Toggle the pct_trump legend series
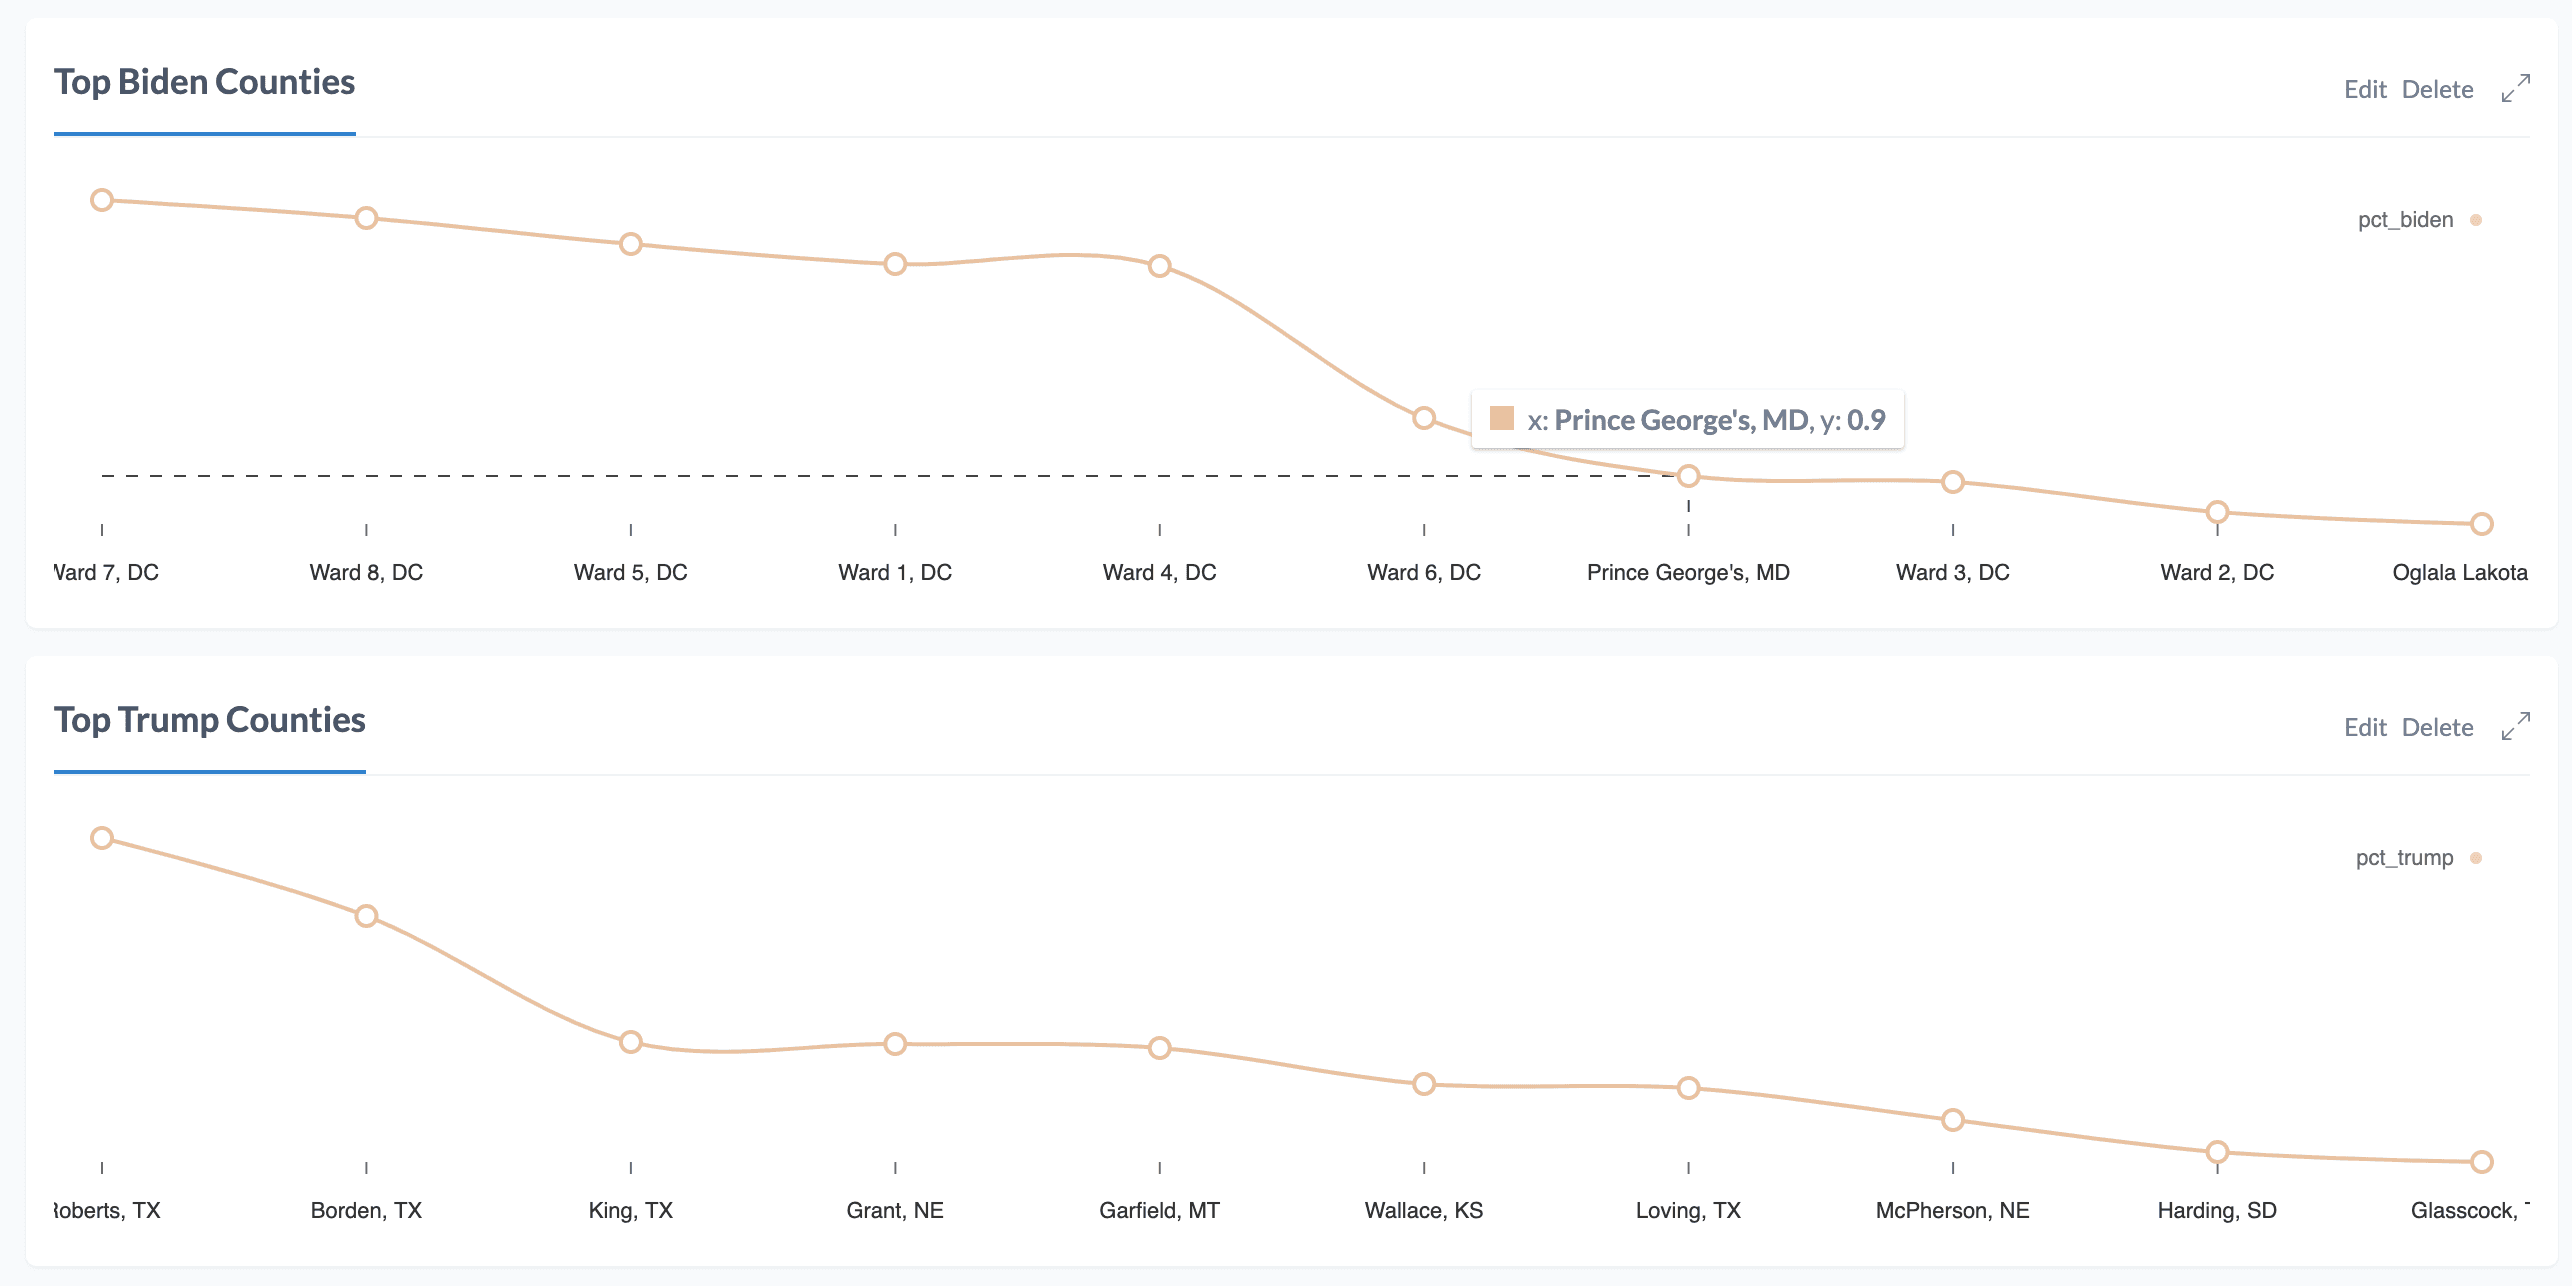This screenshot has width=2572, height=1286. click(2404, 858)
